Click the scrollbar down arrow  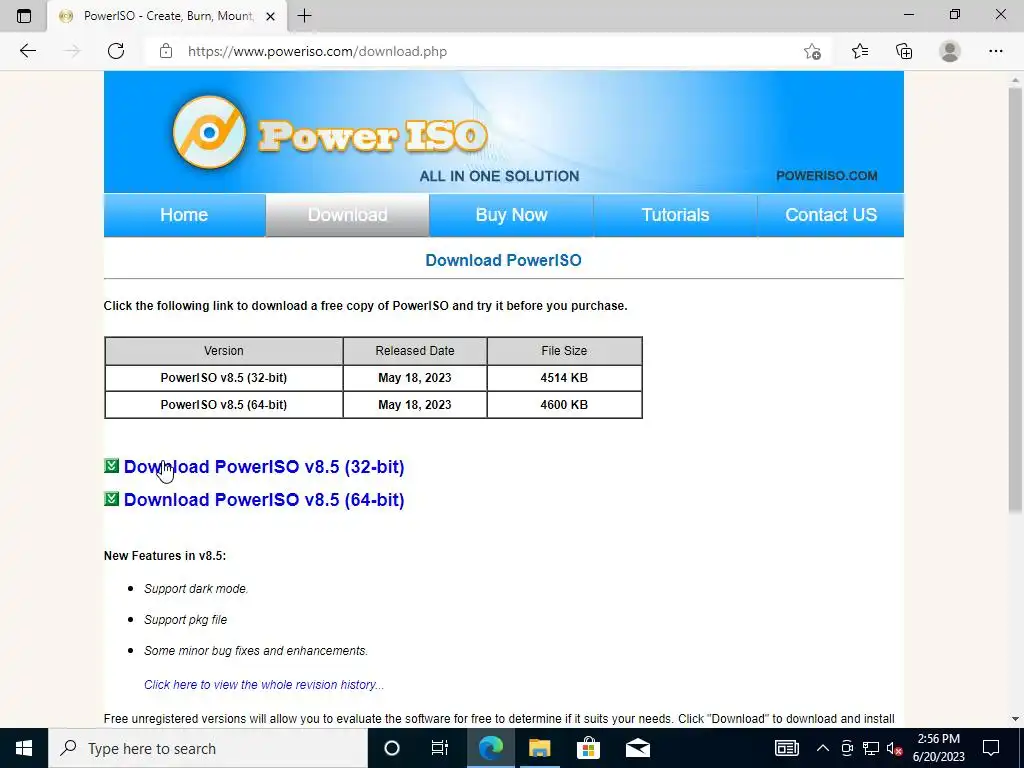pos(1015,719)
